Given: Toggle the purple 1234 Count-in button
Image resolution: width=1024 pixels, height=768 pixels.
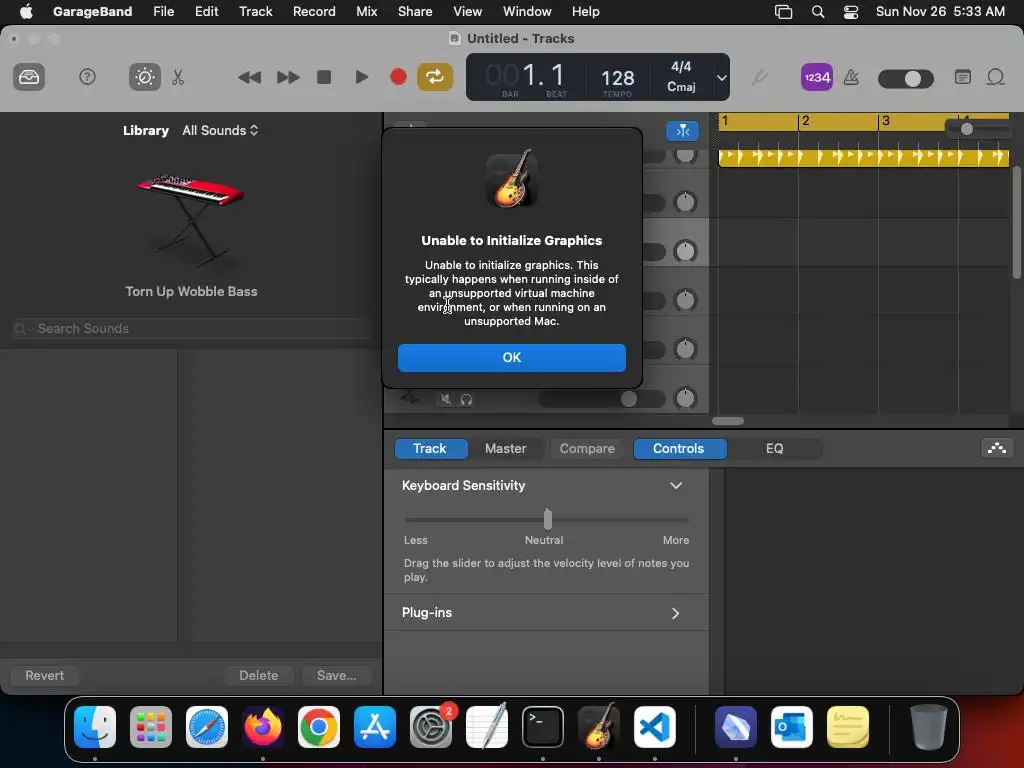Looking at the screenshot, I should pyautogui.click(x=816, y=77).
